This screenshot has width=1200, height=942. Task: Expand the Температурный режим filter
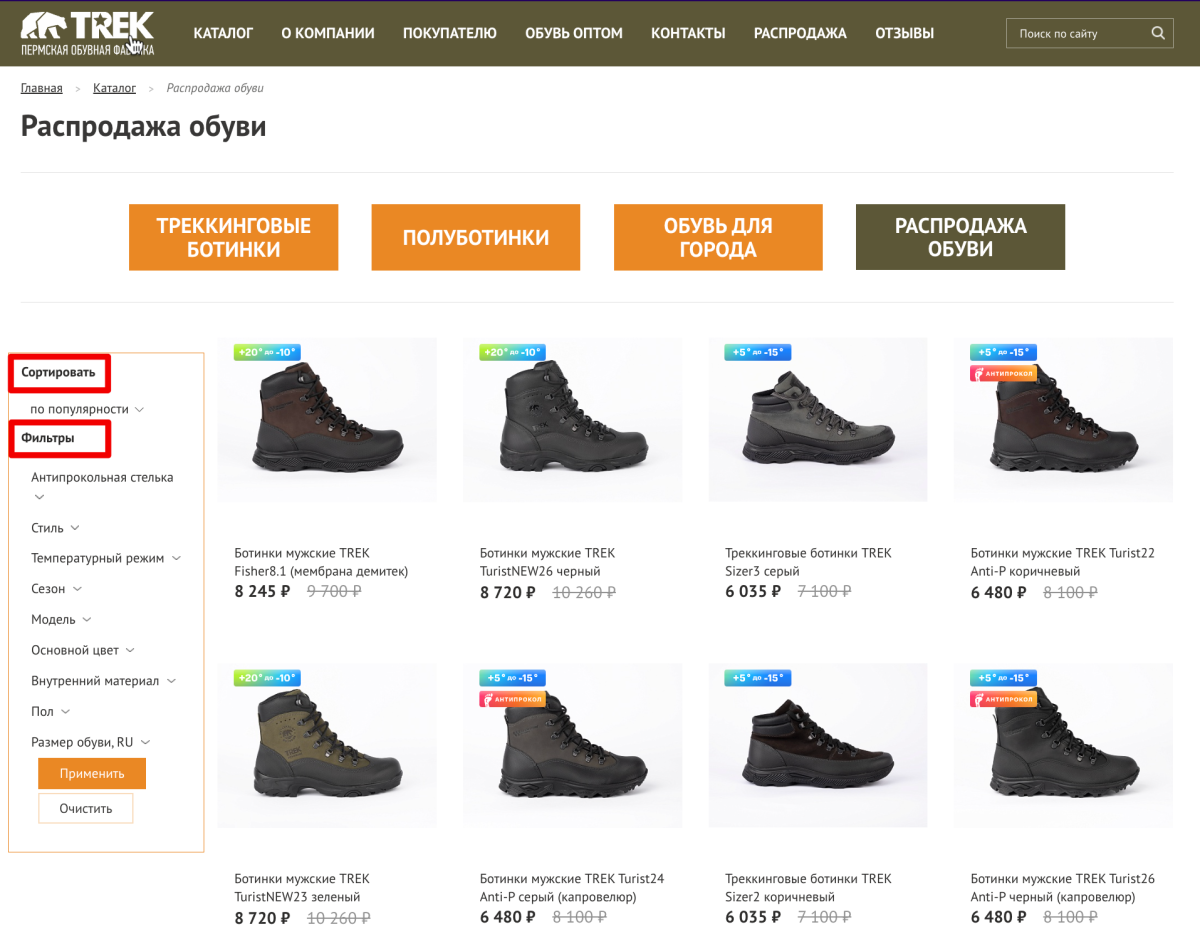(x=106, y=558)
